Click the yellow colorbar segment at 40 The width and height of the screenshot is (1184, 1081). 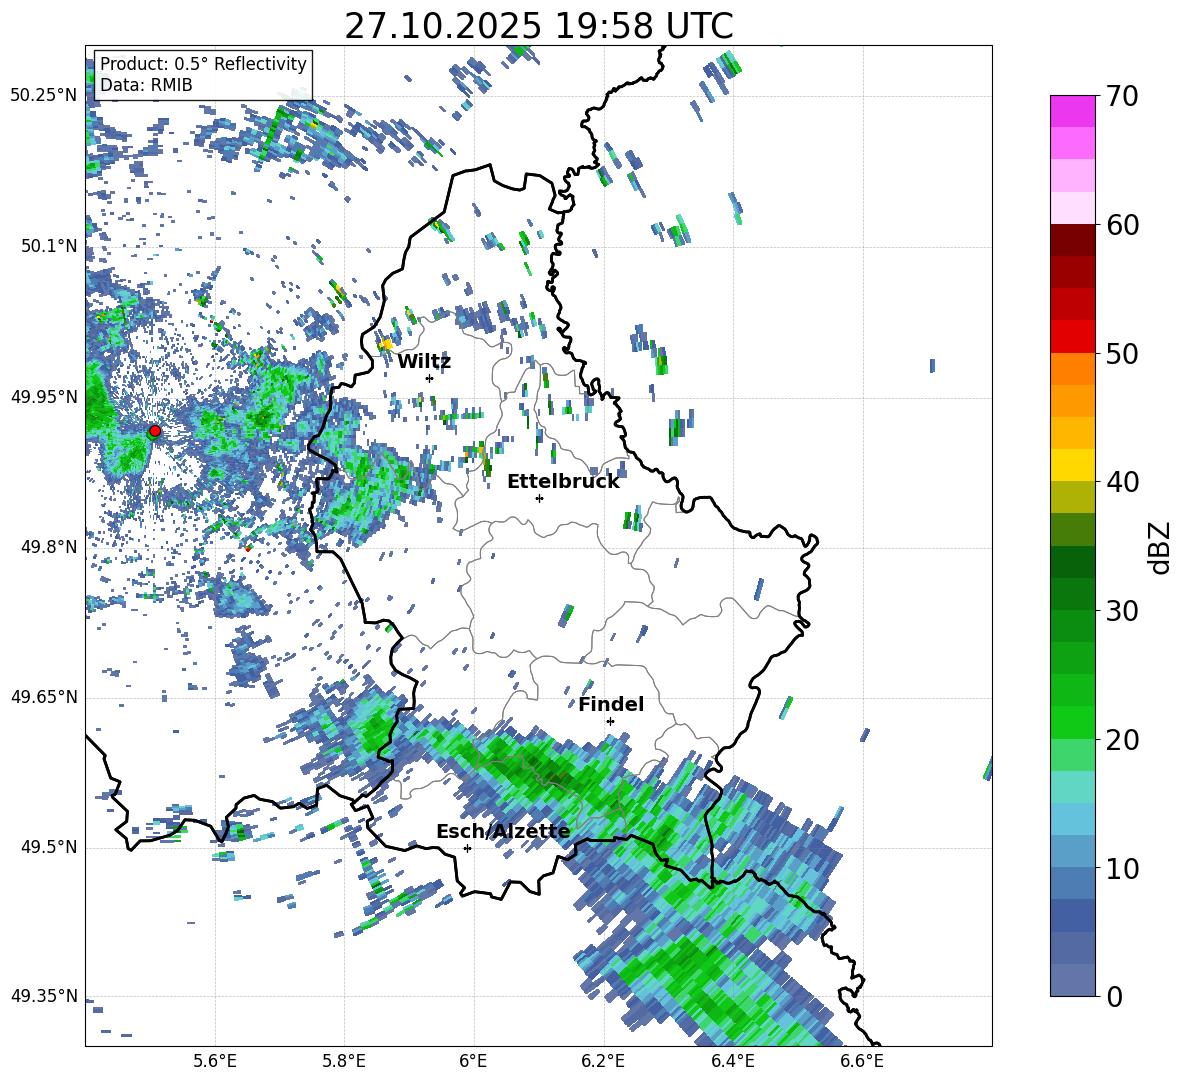pyautogui.click(x=1072, y=466)
